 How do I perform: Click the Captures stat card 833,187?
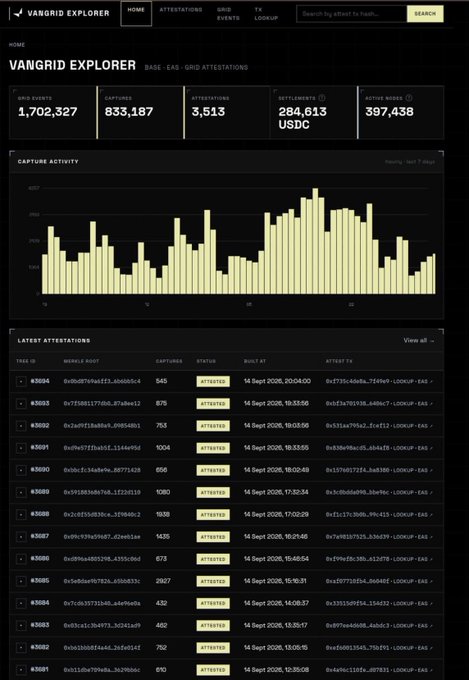pos(140,112)
